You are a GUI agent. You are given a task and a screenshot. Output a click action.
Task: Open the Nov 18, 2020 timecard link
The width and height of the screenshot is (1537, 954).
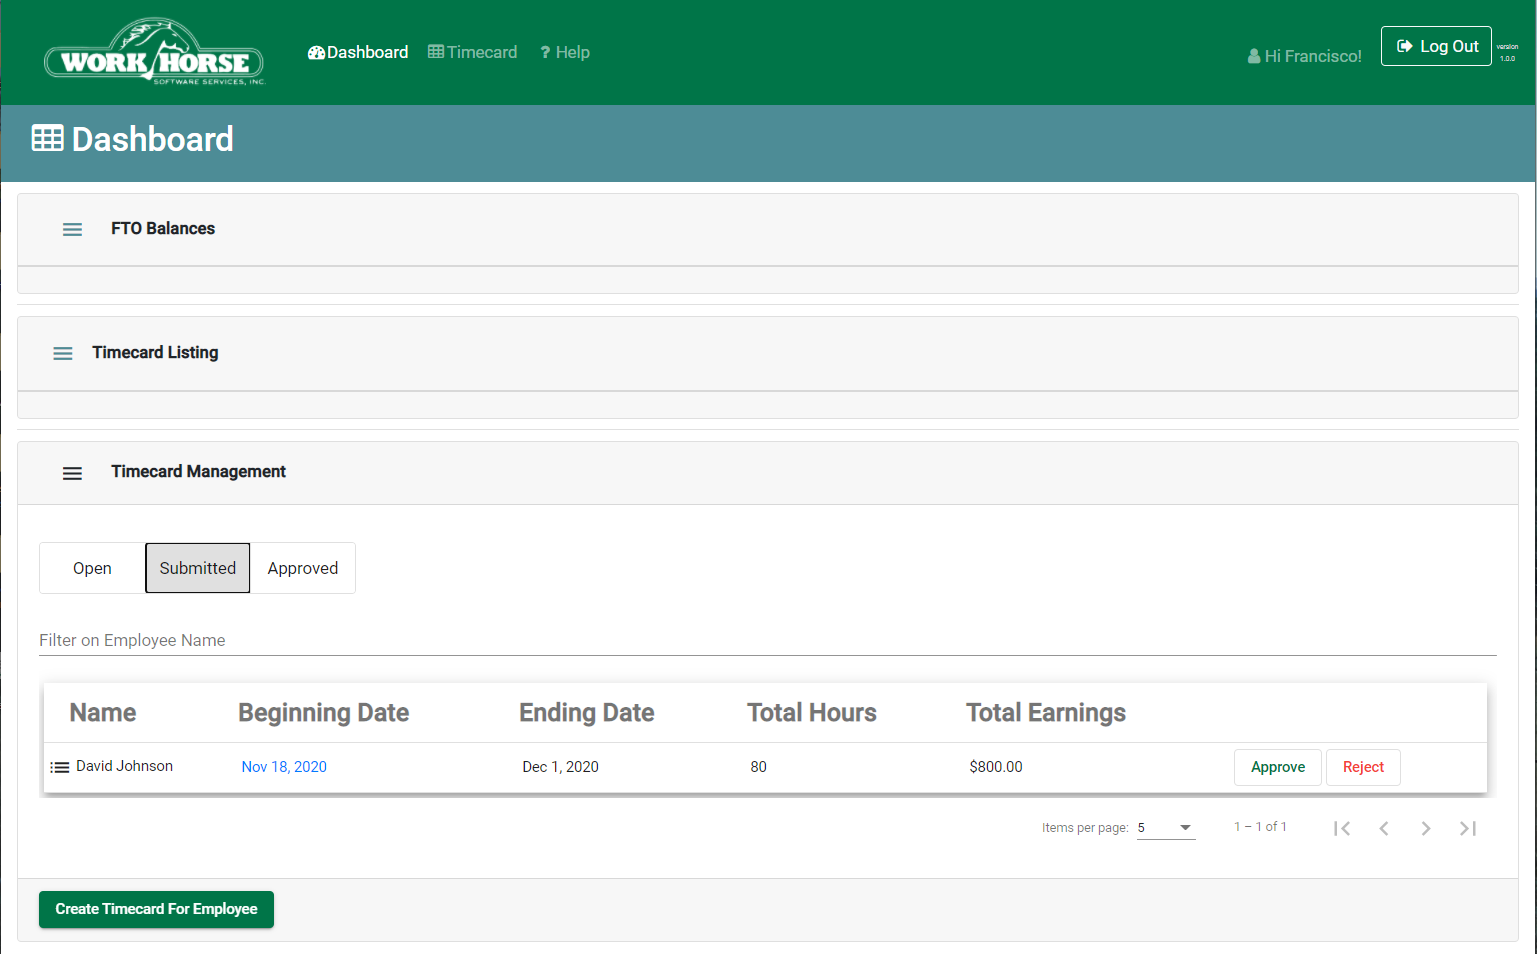284,767
